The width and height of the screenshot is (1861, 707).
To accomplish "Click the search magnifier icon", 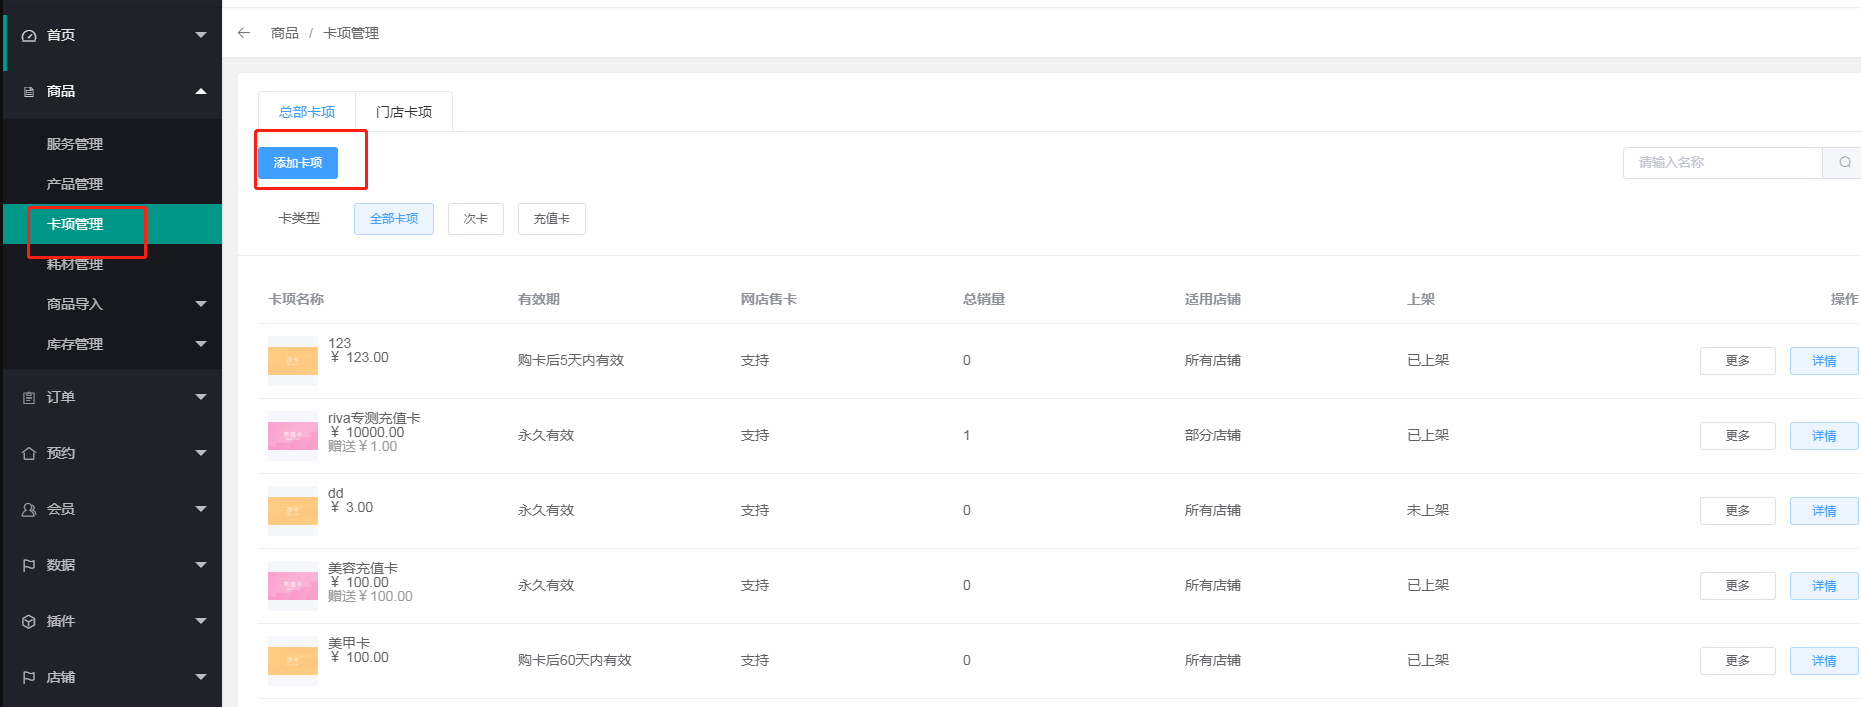I will (x=1844, y=162).
